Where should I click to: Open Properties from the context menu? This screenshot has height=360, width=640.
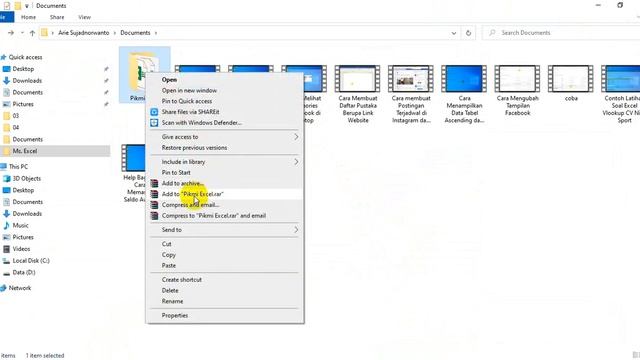pyautogui.click(x=175, y=316)
